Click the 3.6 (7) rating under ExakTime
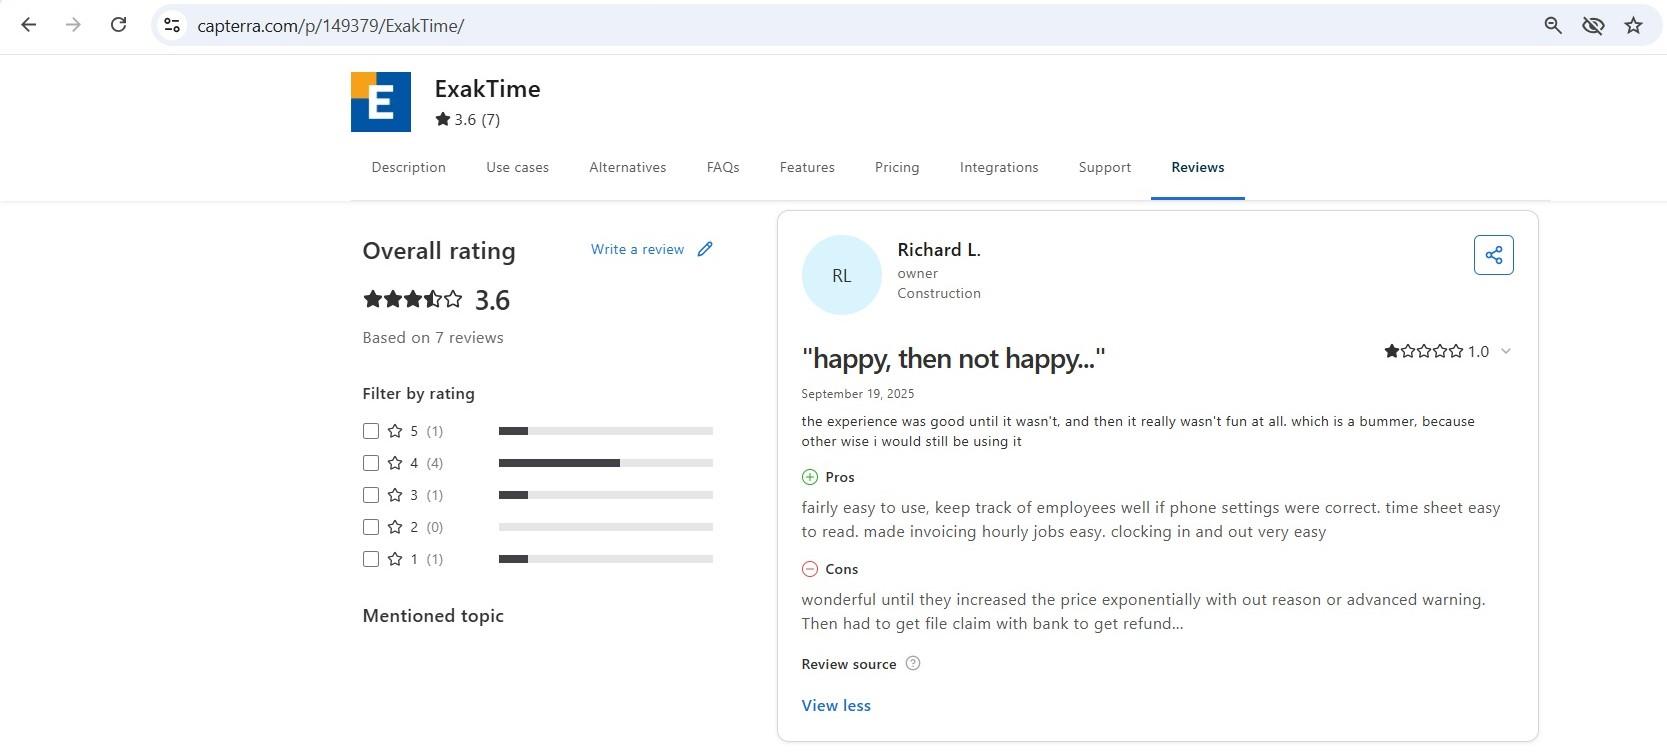This screenshot has height=755, width=1667. pos(467,119)
